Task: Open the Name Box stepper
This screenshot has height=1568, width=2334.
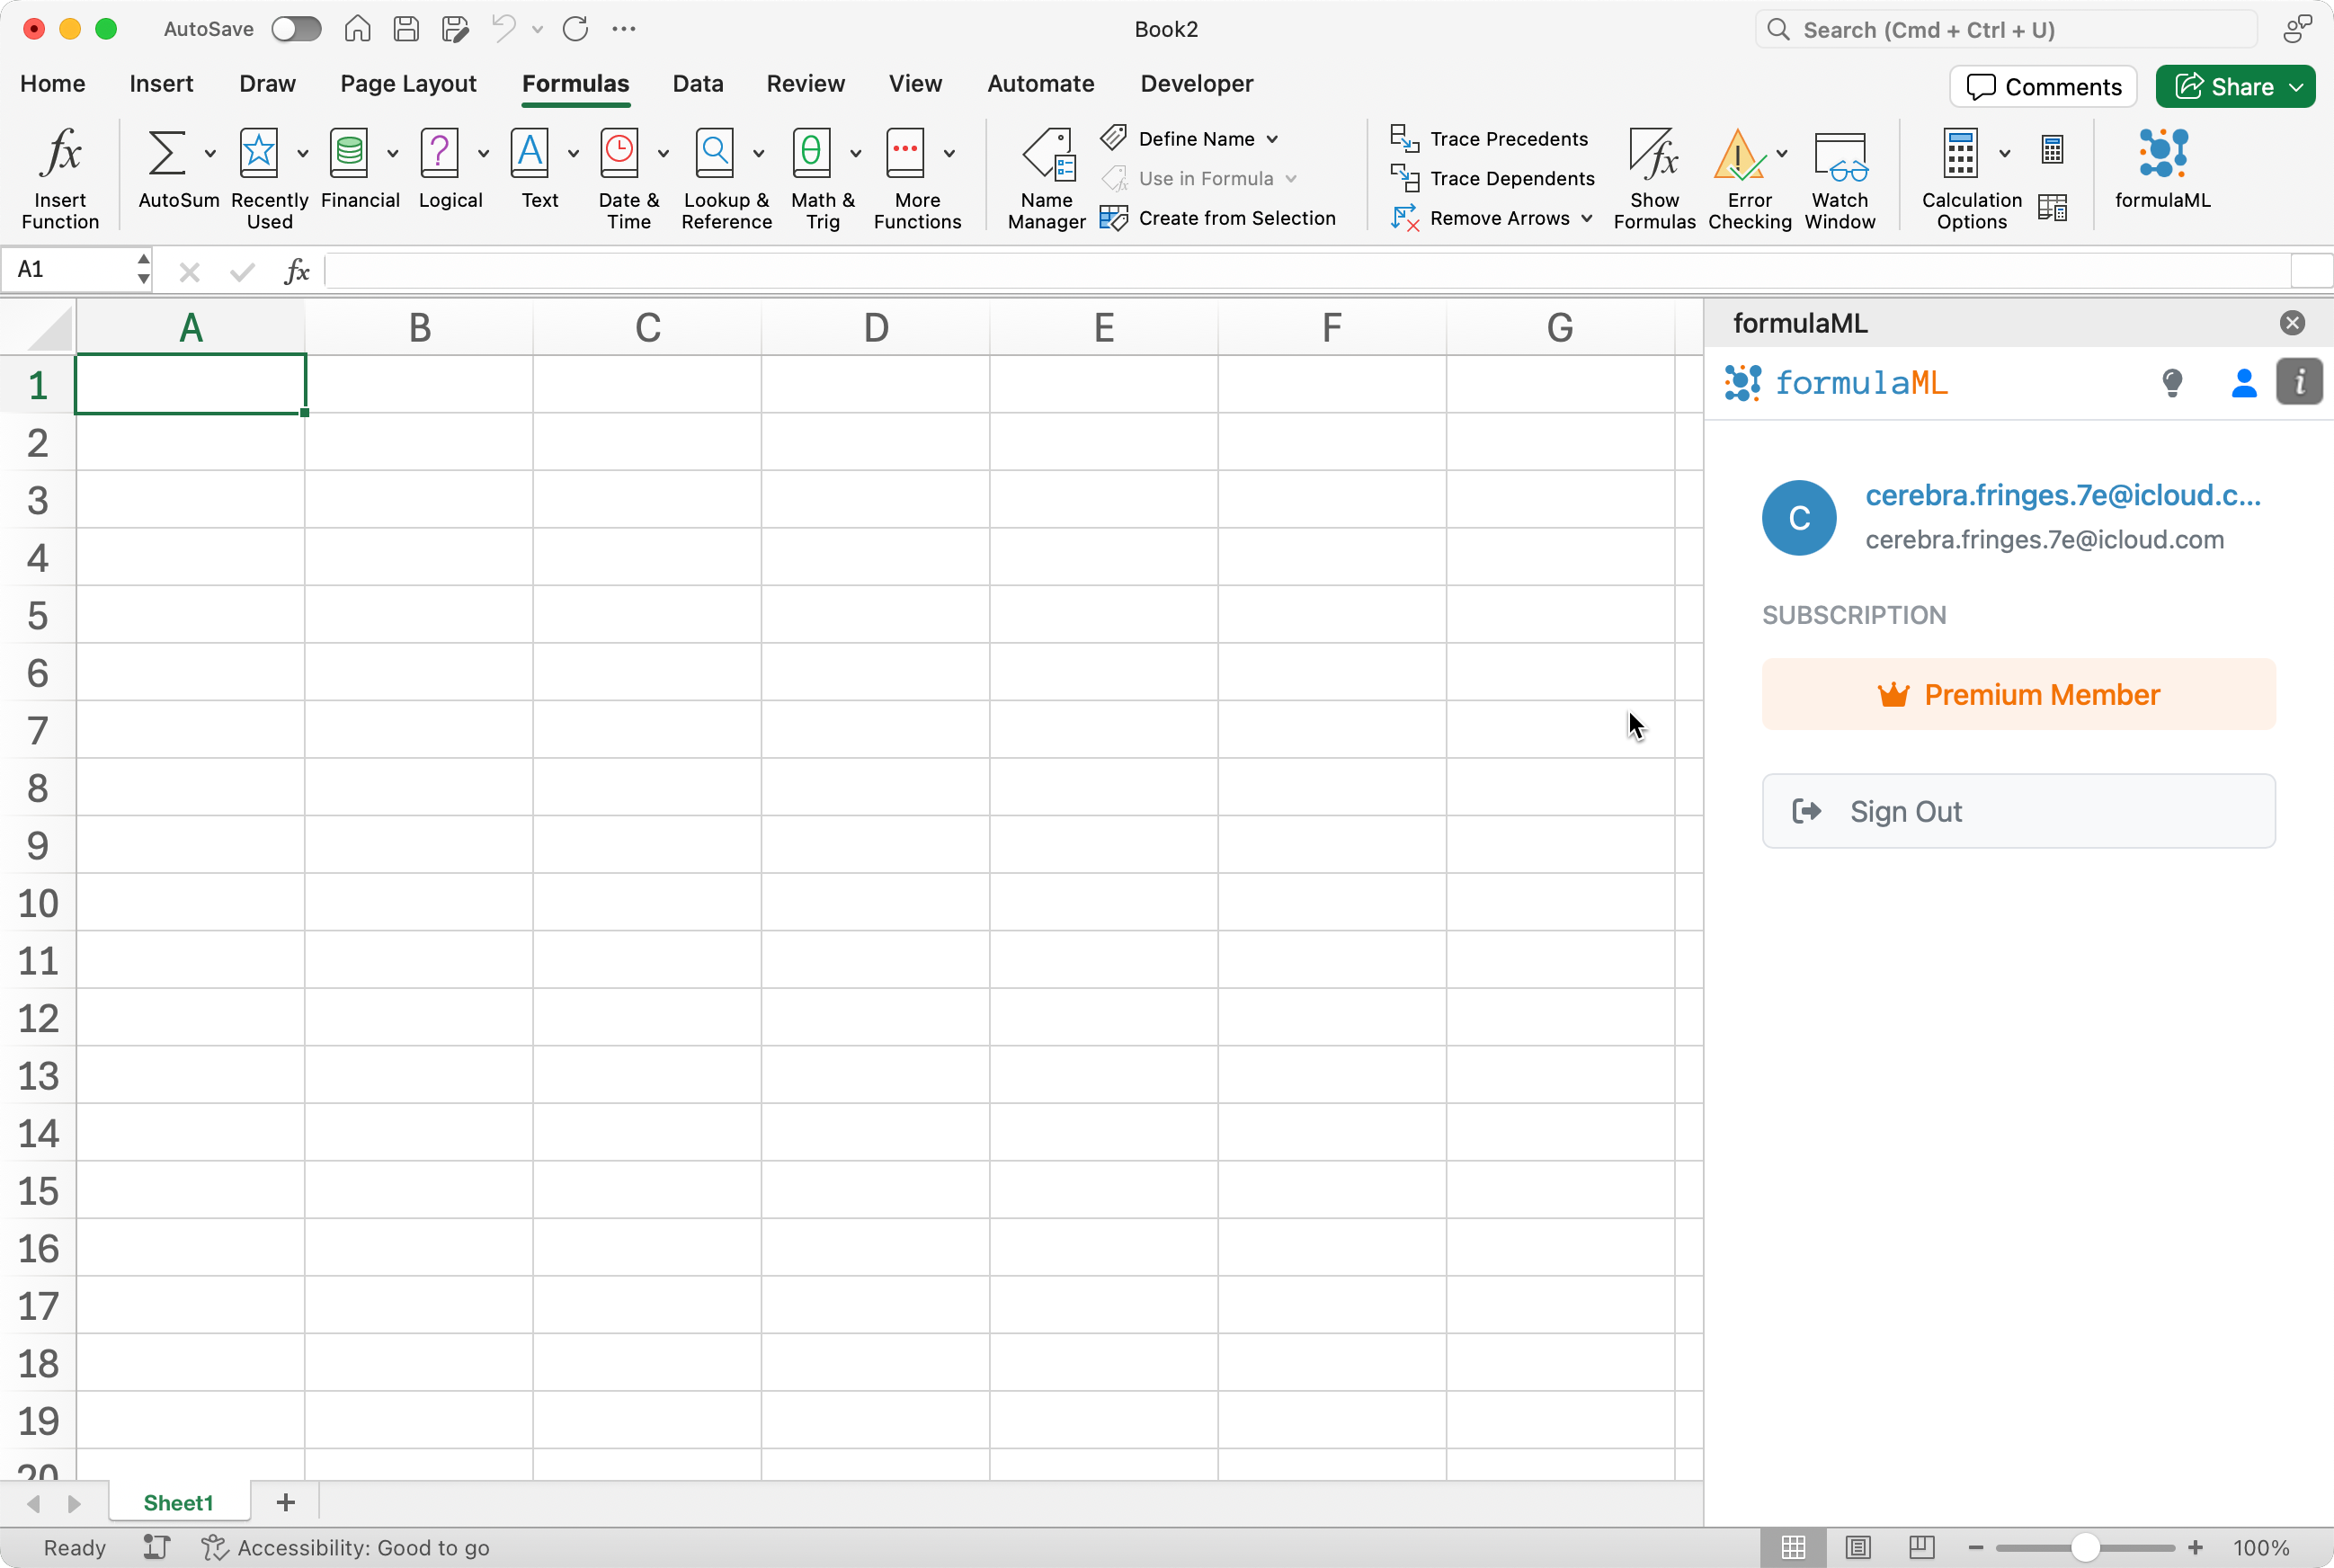Action: coord(143,269)
